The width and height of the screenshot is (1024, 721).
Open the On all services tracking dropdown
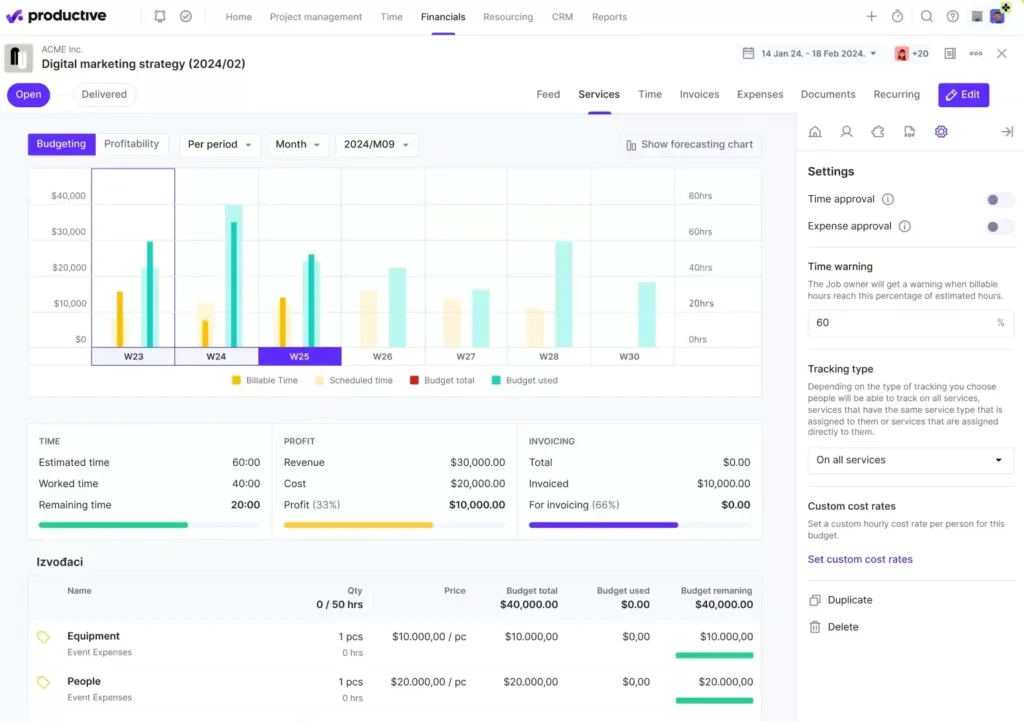click(x=909, y=460)
